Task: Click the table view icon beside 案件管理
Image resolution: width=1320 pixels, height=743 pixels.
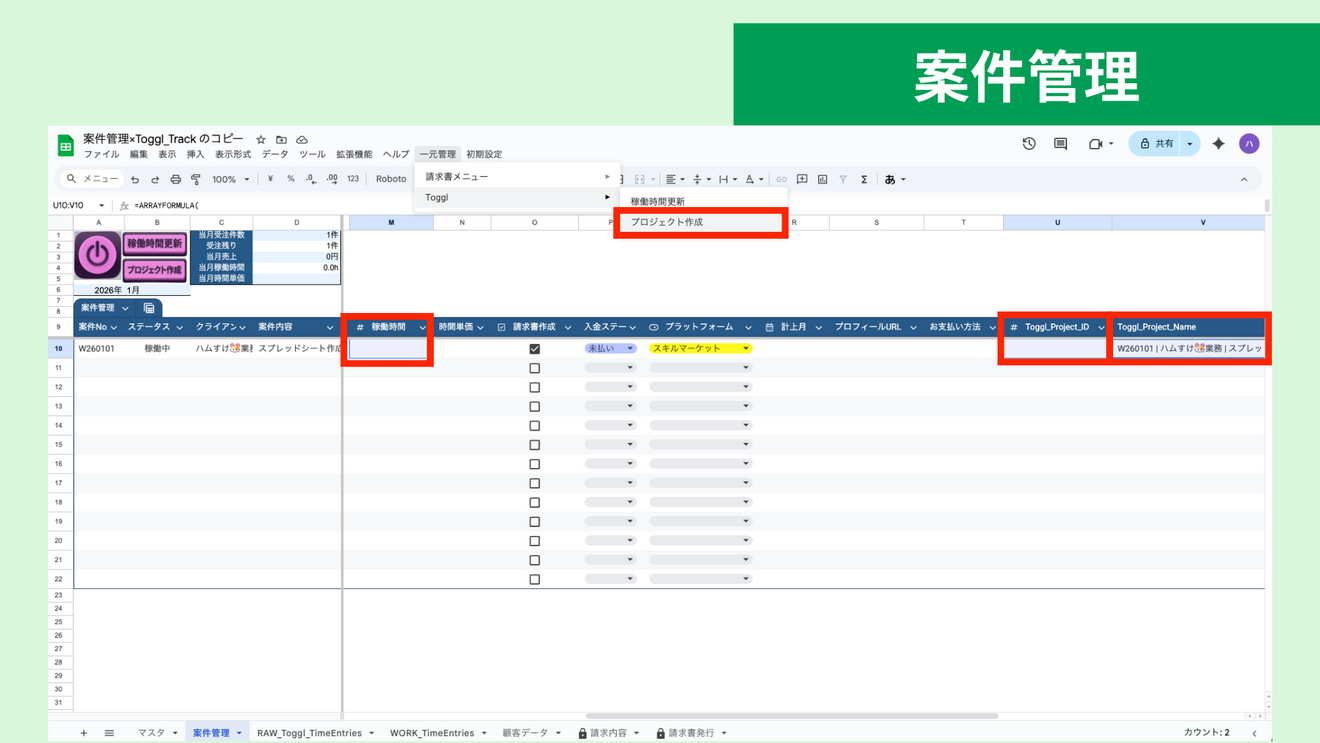Action: coord(149,308)
